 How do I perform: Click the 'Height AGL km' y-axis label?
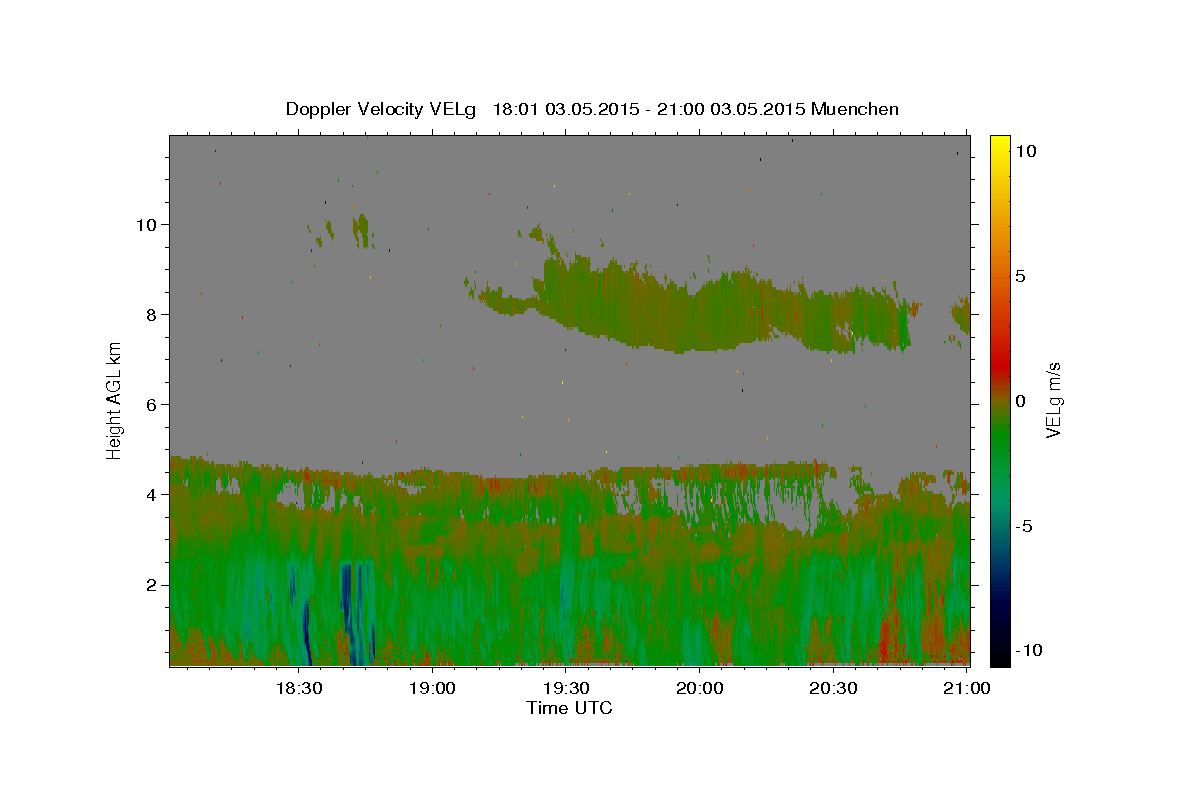114,400
